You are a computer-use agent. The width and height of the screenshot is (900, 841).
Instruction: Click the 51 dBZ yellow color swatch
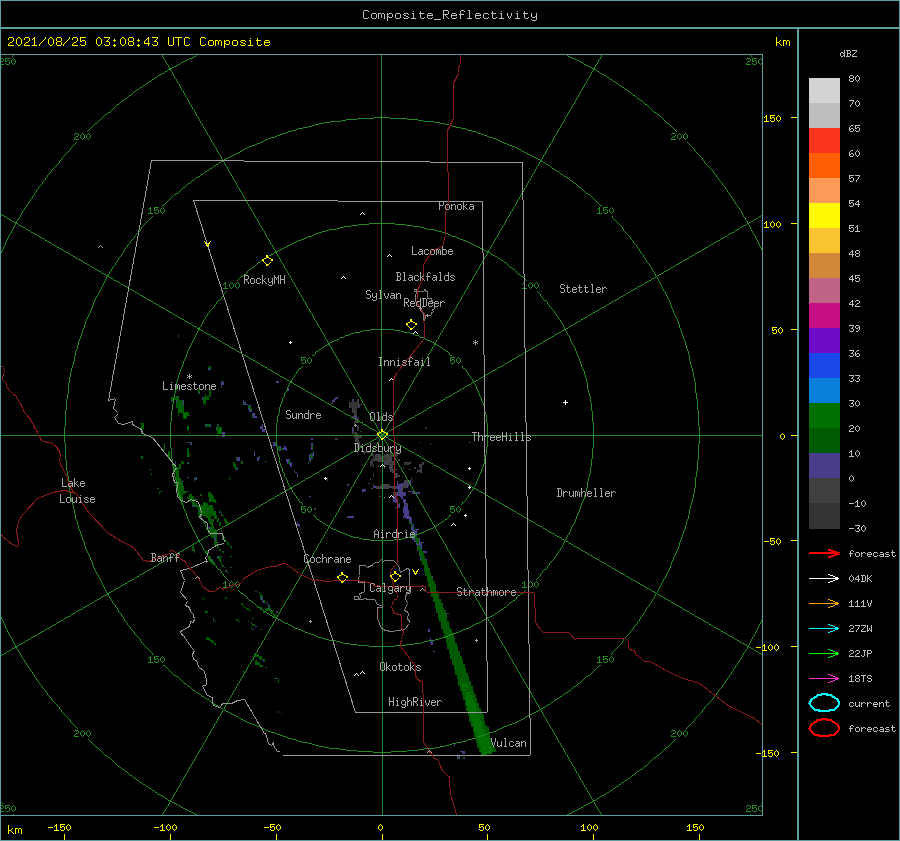pyautogui.click(x=824, y=216)
